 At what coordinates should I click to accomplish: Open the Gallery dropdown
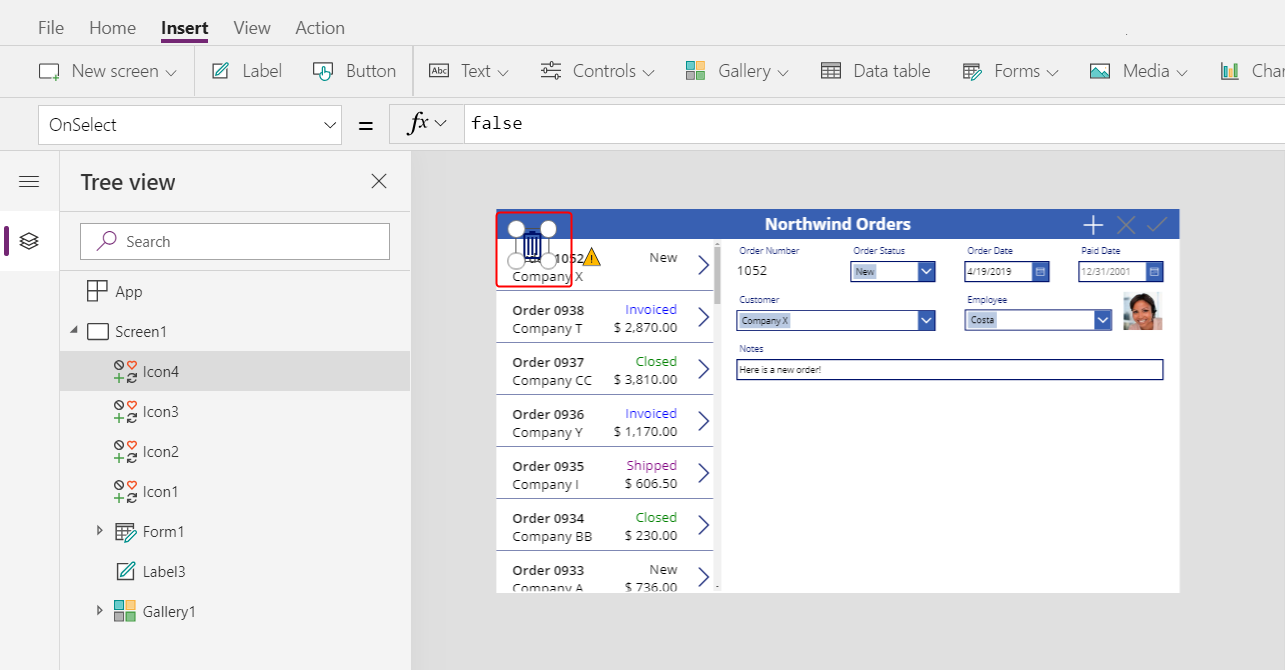[737, 71]
